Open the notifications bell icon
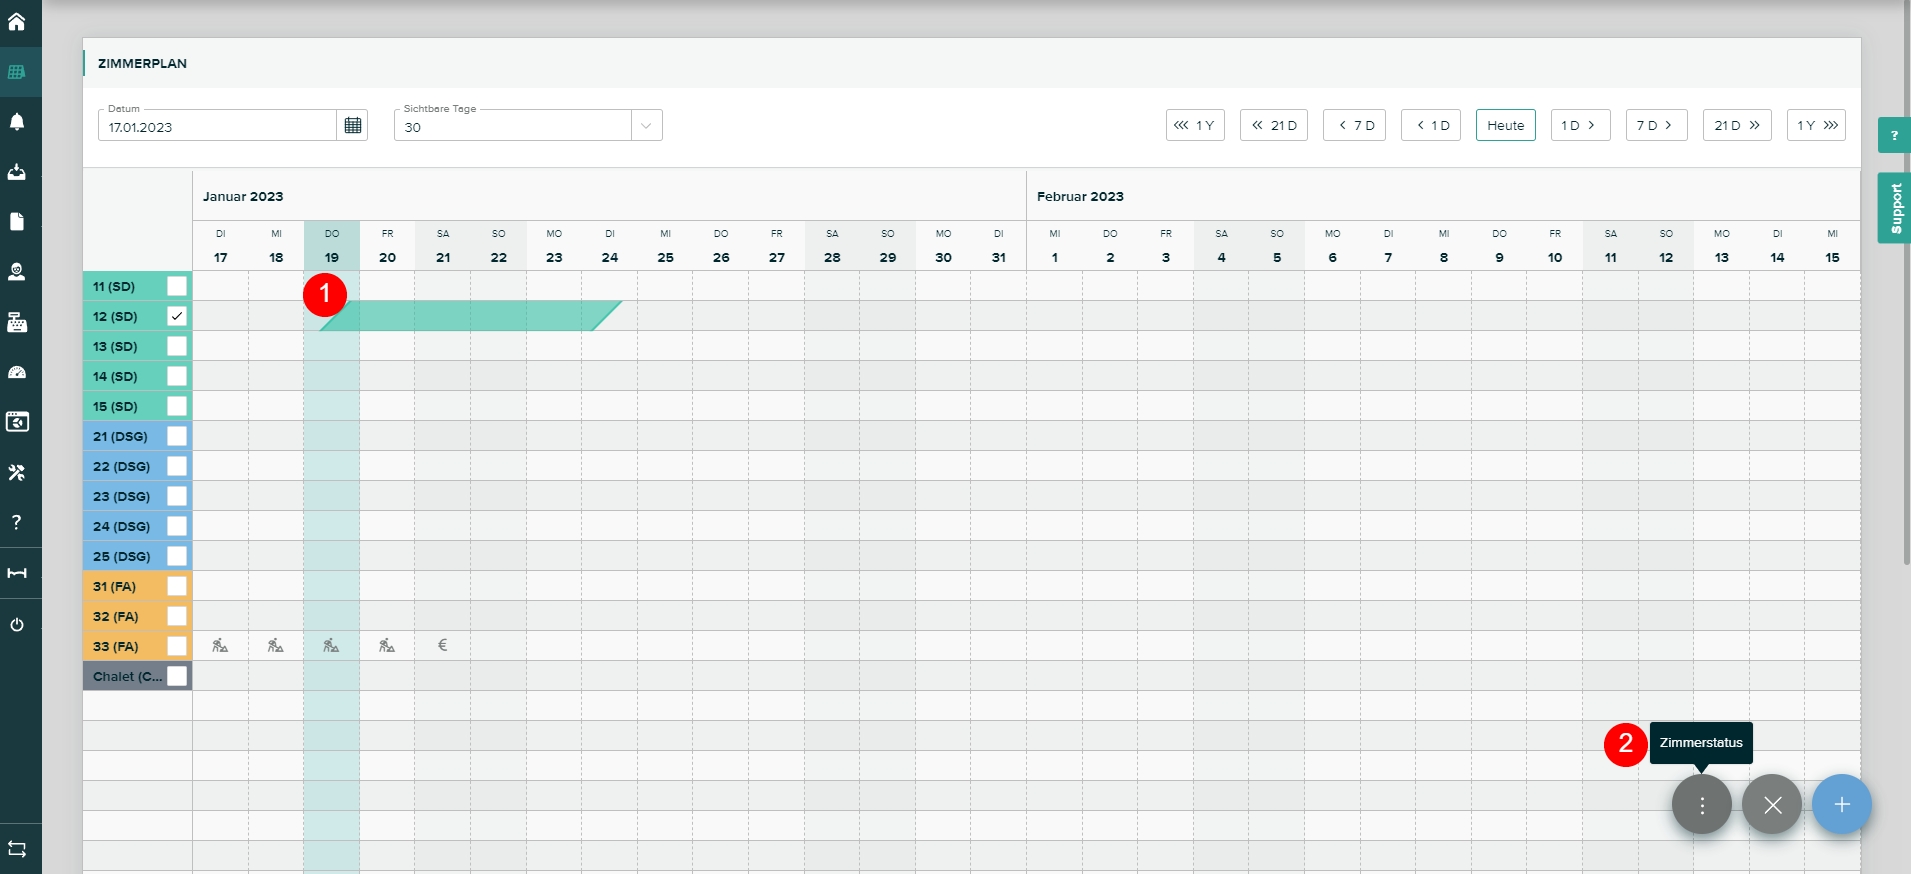This screenshot has height=874, width=1911. 17,122
